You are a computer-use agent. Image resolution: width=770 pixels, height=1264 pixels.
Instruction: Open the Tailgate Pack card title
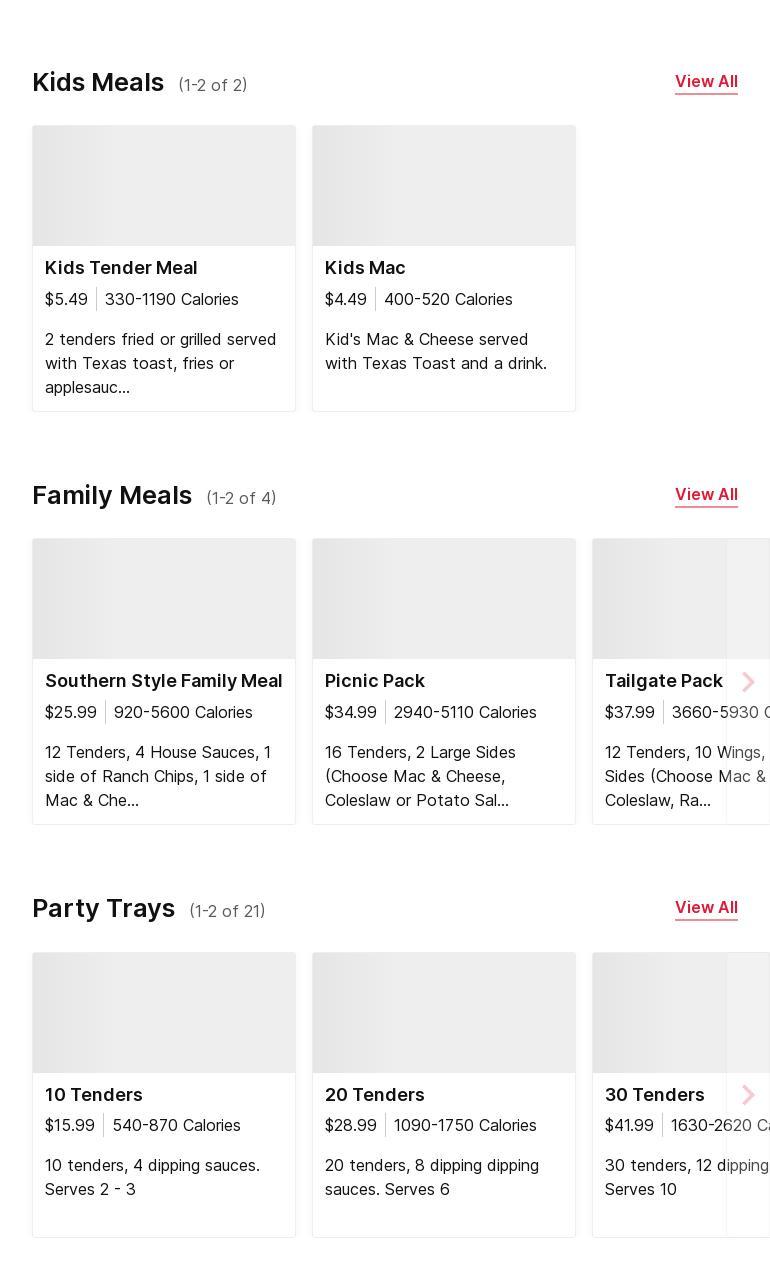point(663,681)
